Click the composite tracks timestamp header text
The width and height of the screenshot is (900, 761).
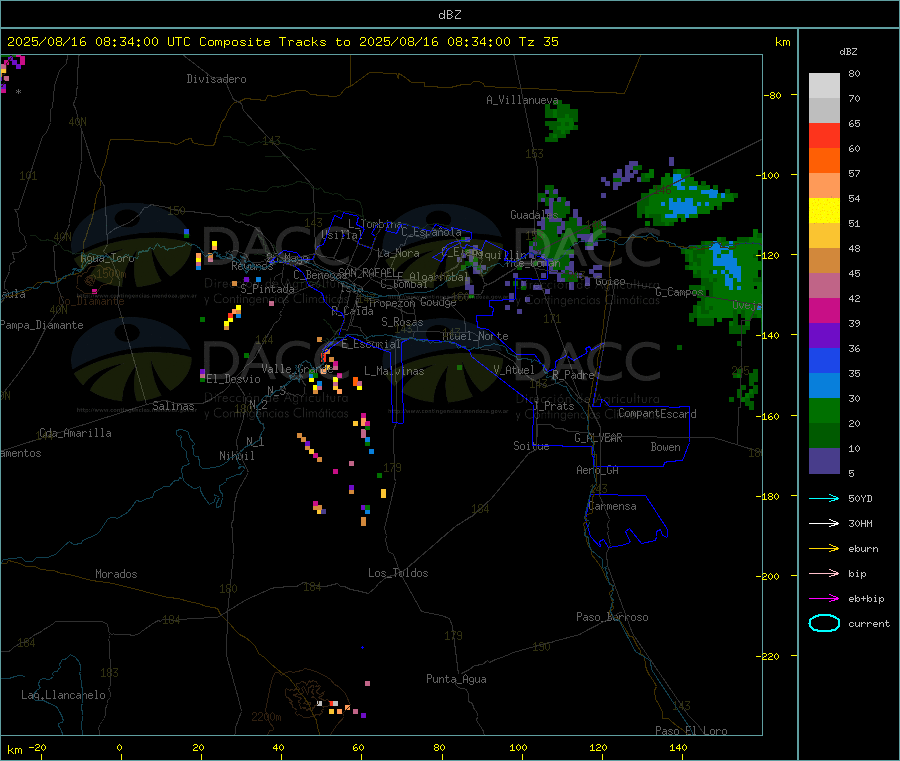[282, 42]
